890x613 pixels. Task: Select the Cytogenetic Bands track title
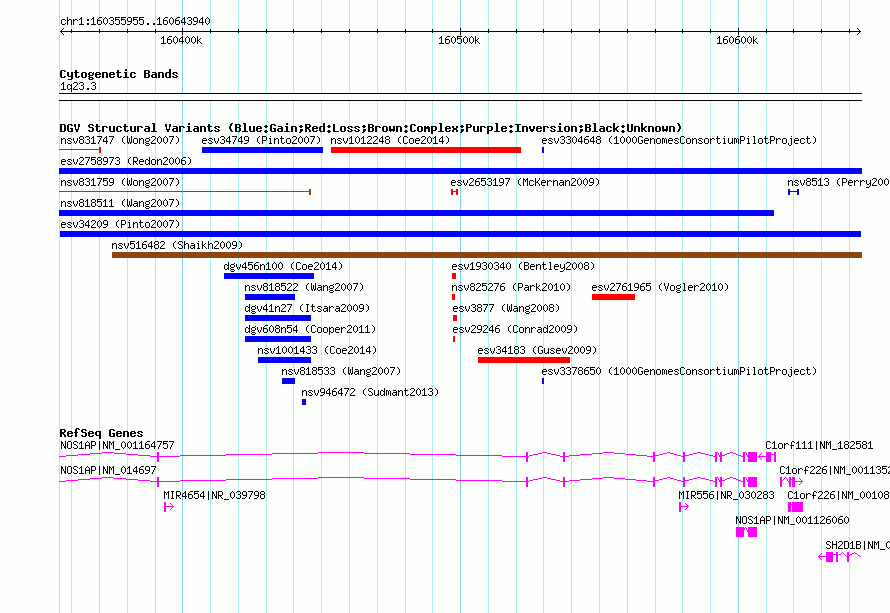119,74
